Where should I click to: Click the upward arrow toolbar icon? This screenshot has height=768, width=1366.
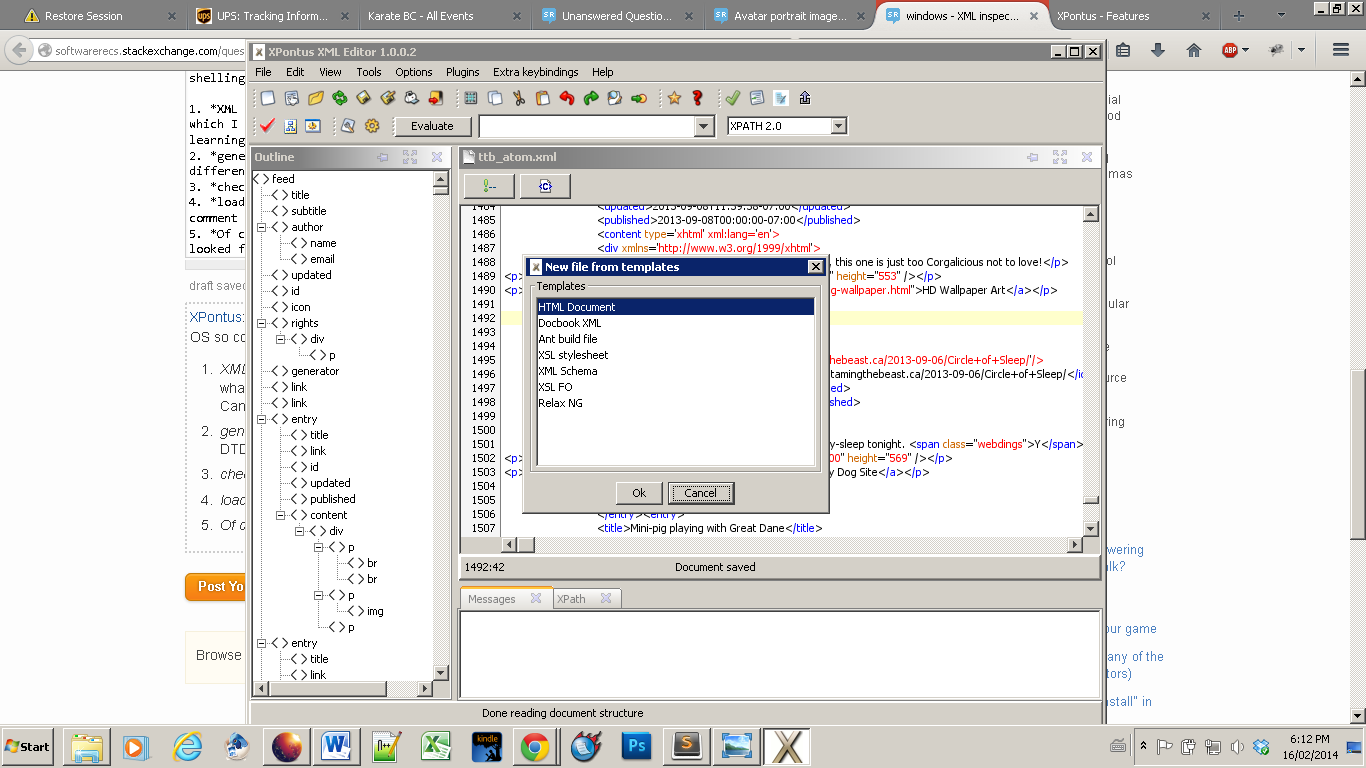805,98
